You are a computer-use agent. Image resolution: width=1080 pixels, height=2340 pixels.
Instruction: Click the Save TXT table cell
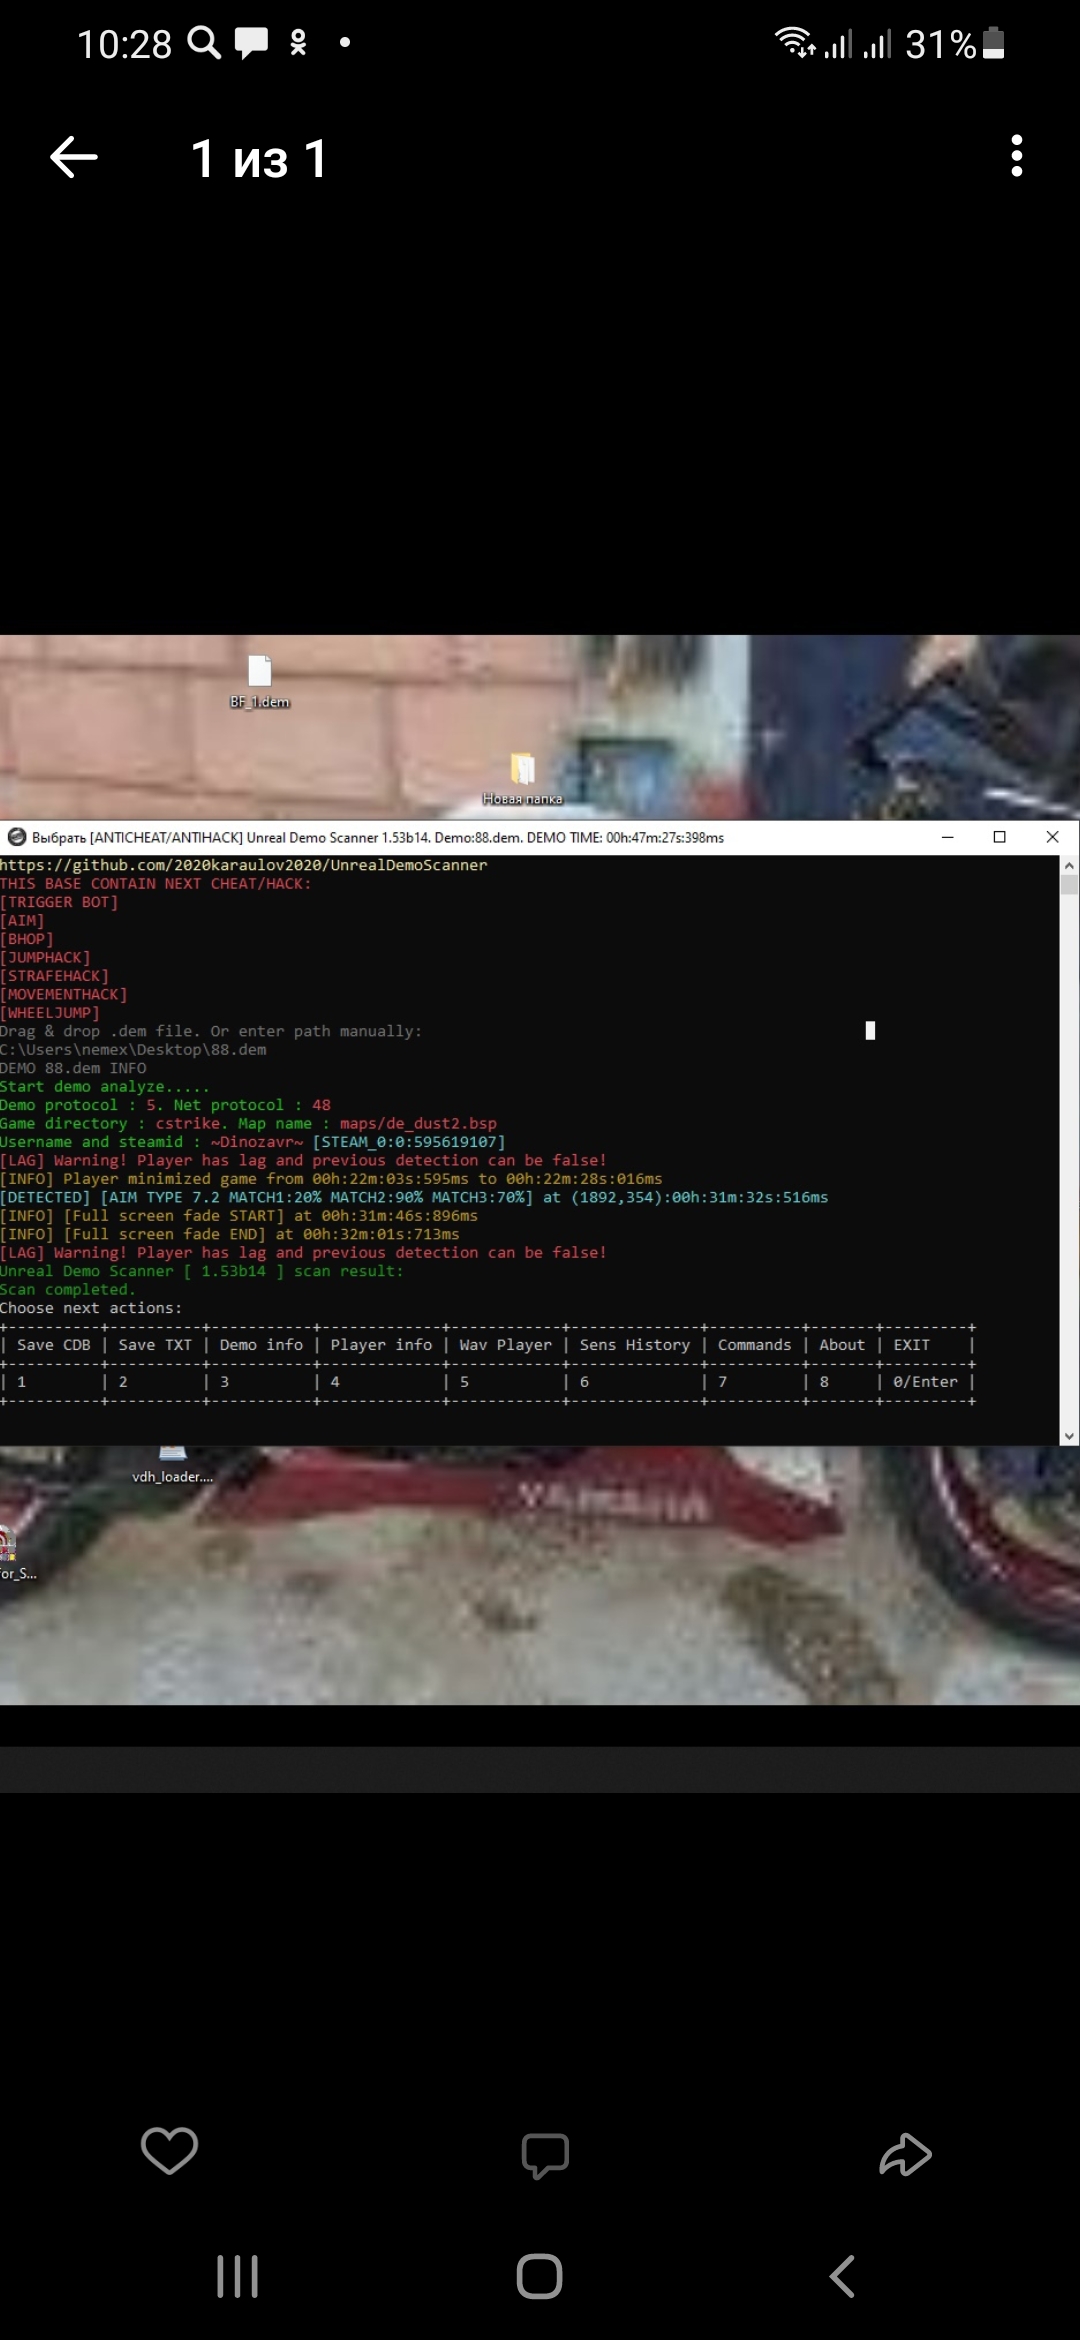click(x=155, y=1345)
